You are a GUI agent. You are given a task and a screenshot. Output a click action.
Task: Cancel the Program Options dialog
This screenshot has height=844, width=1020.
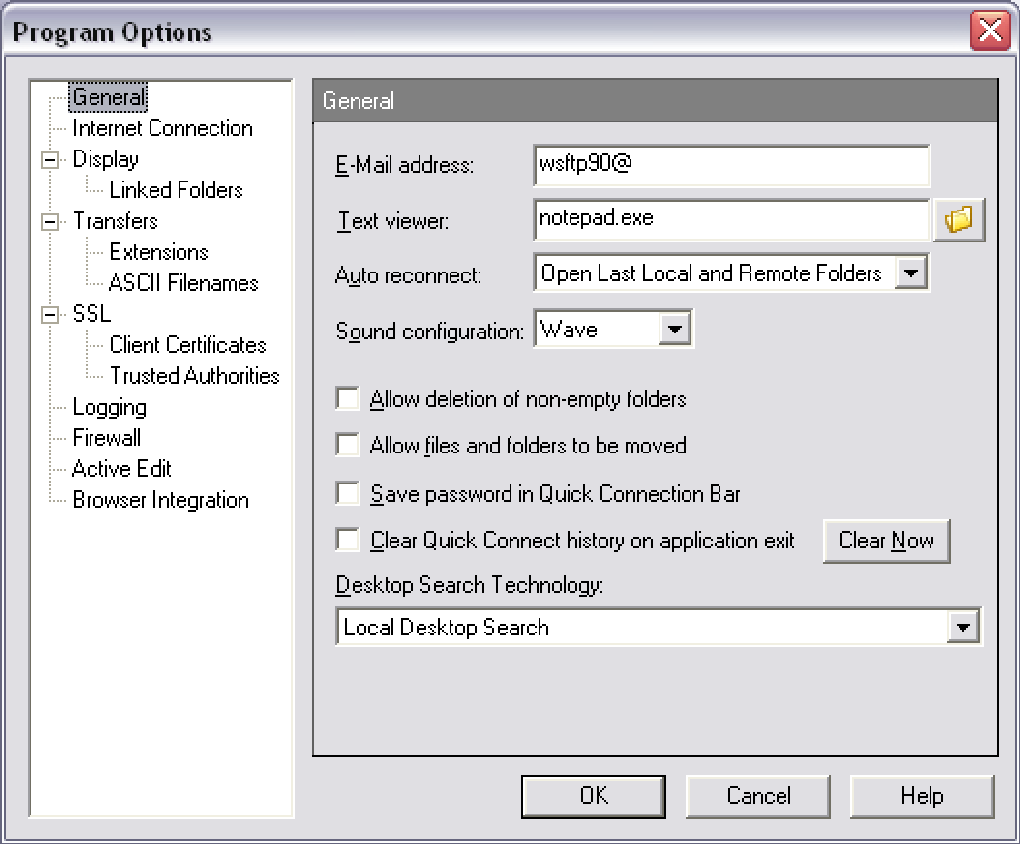758,796
